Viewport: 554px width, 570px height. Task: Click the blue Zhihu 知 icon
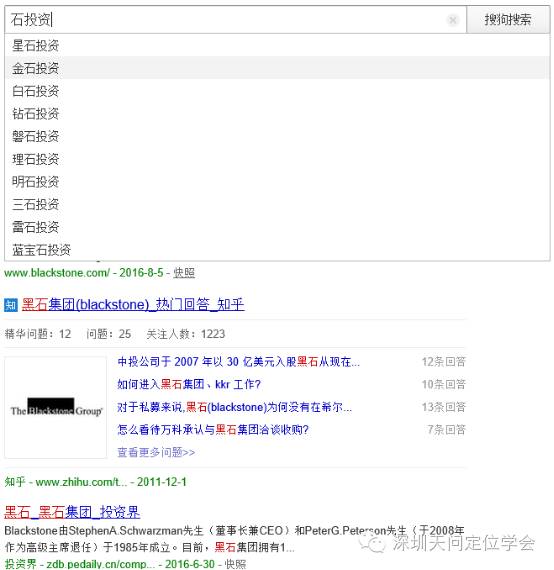coord(11,305)
